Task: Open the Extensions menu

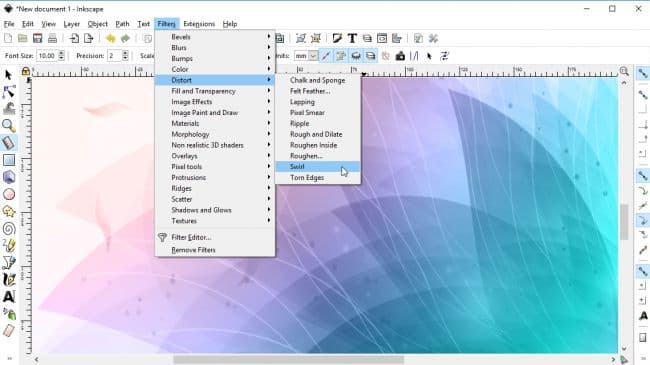Action: (x=199, y=24)
